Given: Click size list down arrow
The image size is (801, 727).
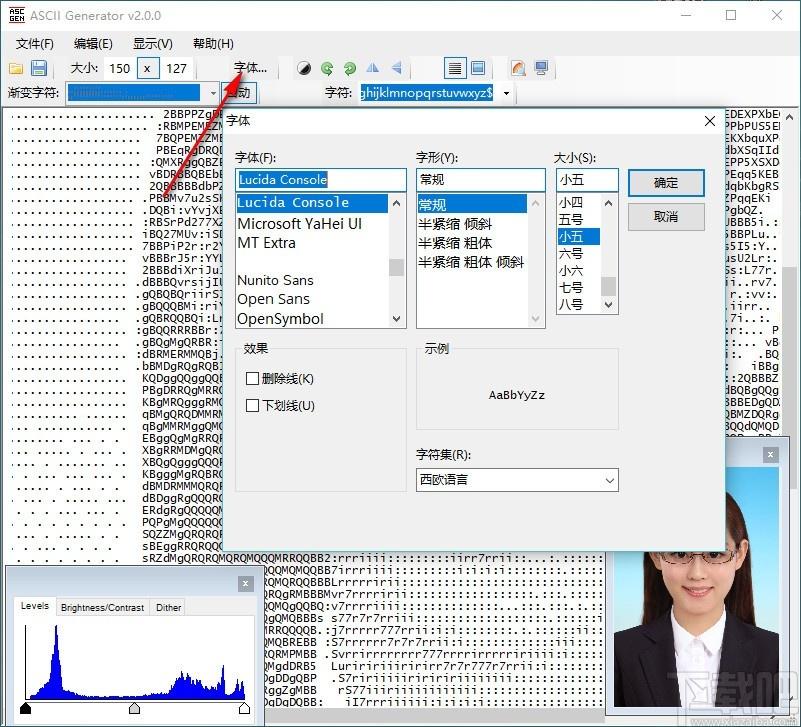Looking at the screenshot, I should click(x=608, y=304).
